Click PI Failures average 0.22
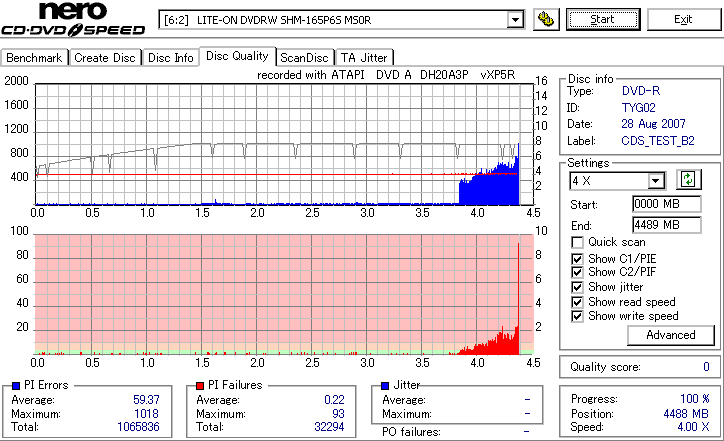Image resolution: width=724 pixels, height=441 pixels. pos(334,399)
